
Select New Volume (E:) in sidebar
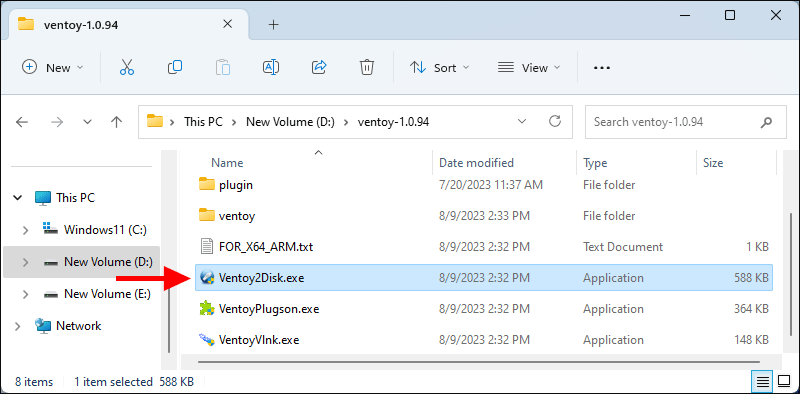(x=107, y=294)
